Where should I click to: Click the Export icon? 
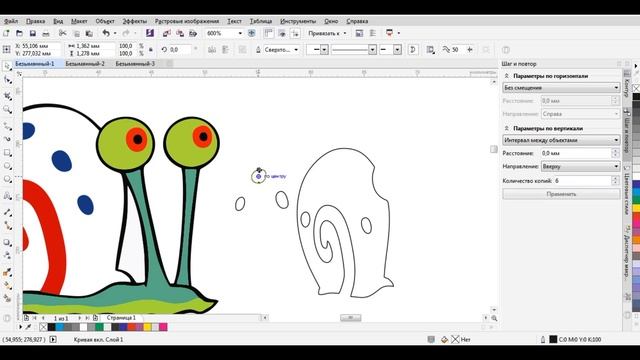[x=180, y=33]
